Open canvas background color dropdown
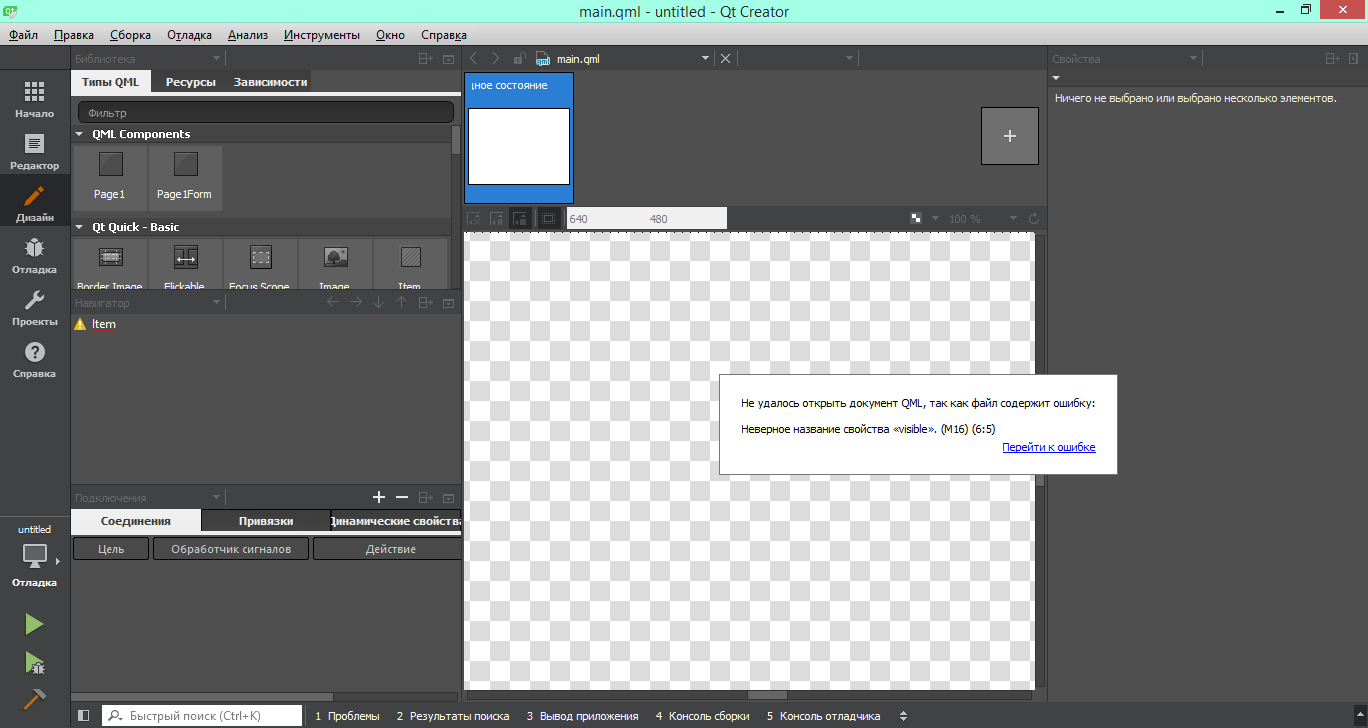 [x=936, y=218]
